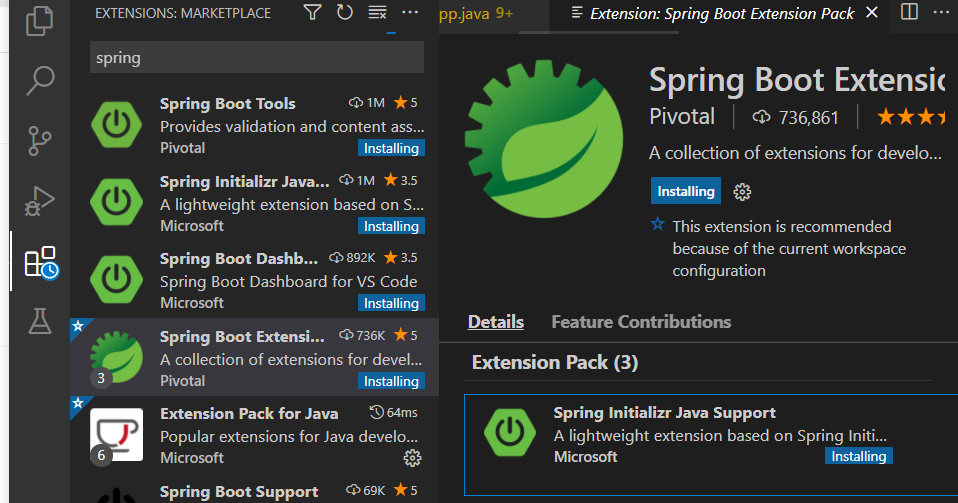
Task: Click the 736,861 install count
Action: click(x=796, y=117)
